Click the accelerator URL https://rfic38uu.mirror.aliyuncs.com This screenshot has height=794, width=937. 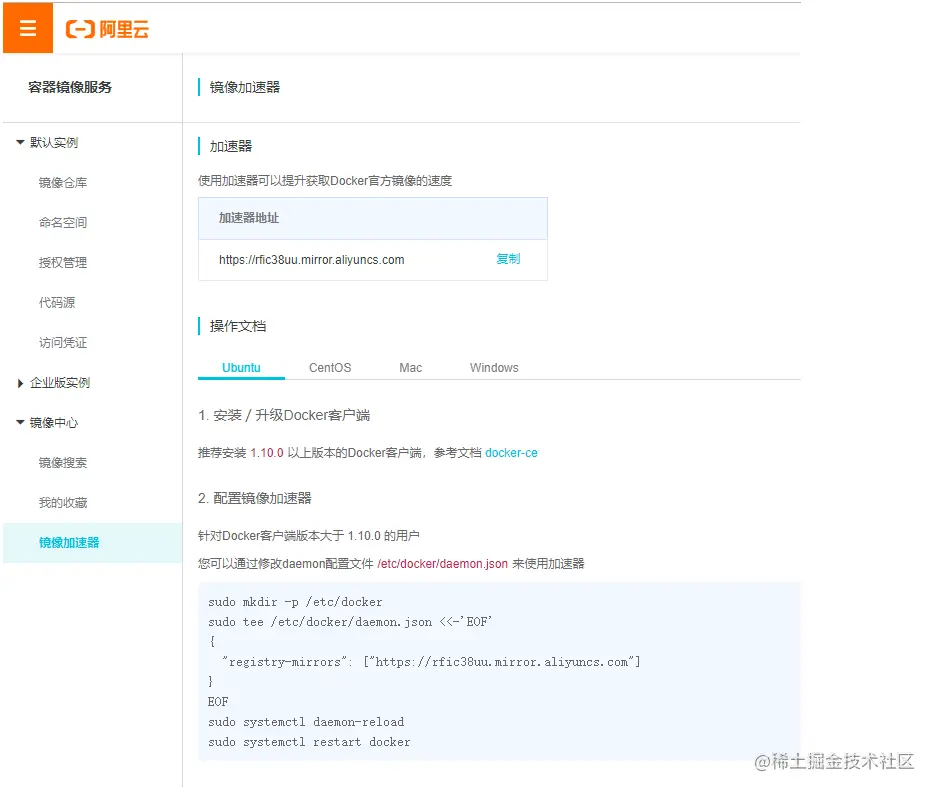311,260
